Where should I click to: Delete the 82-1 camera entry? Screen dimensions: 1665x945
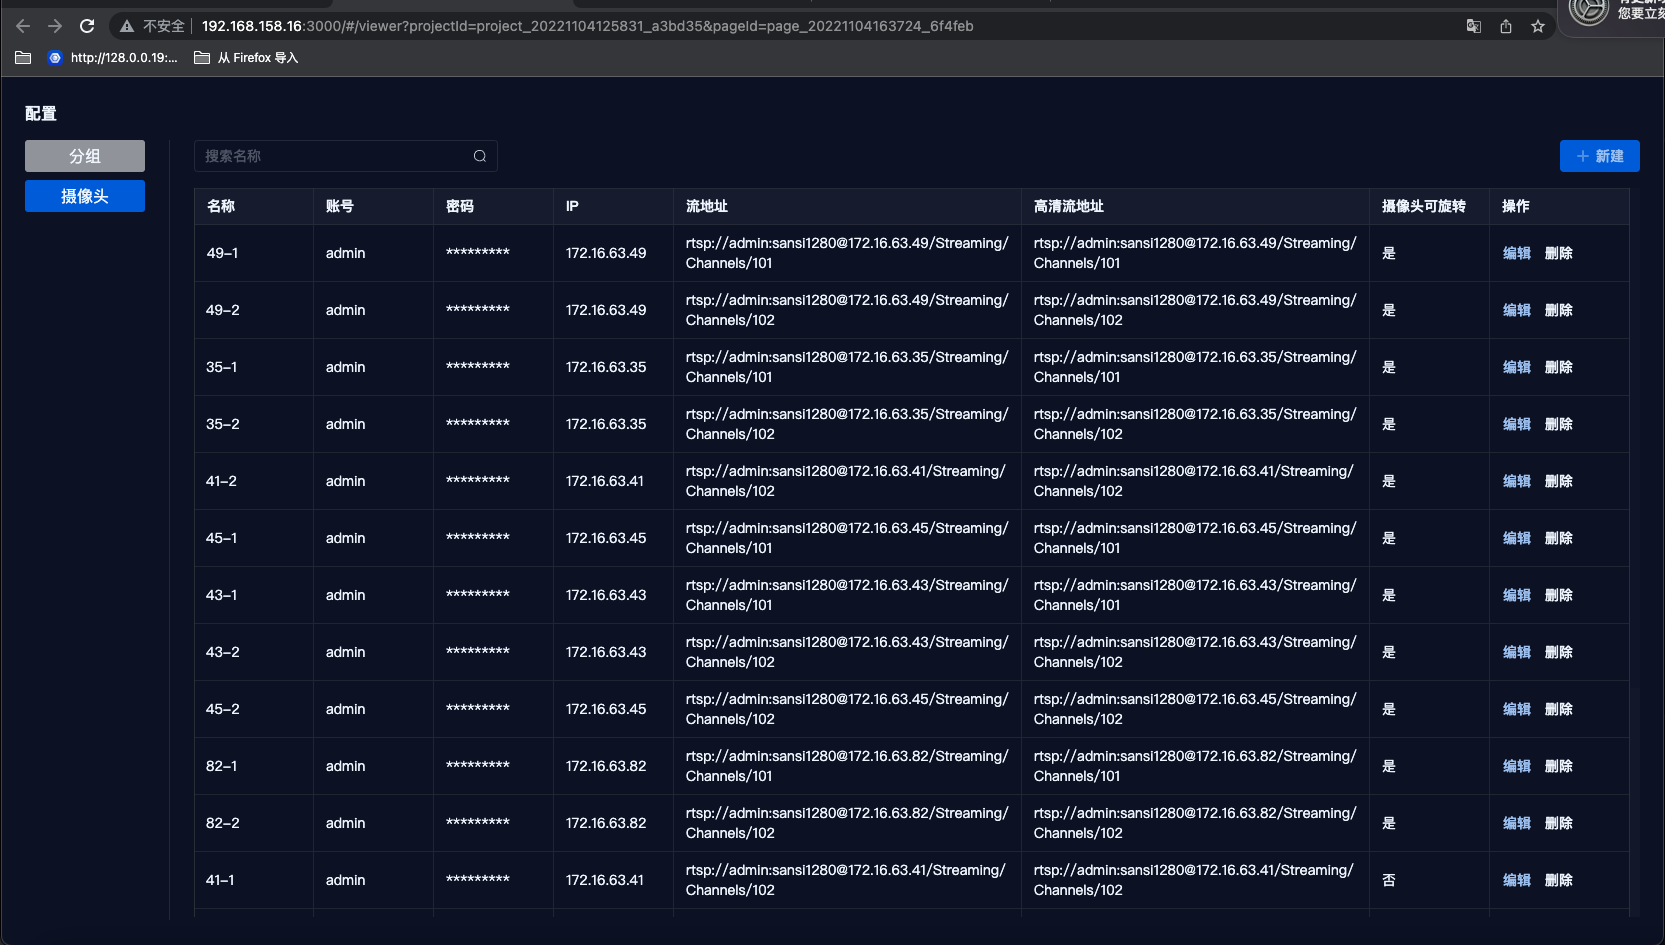1559,766
